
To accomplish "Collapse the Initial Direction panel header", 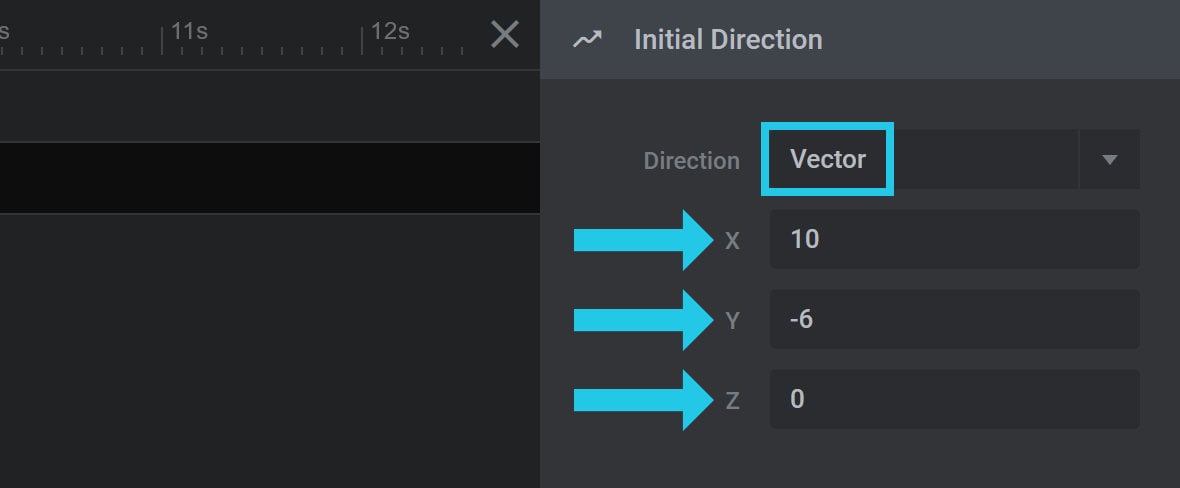I will (860, 39).
